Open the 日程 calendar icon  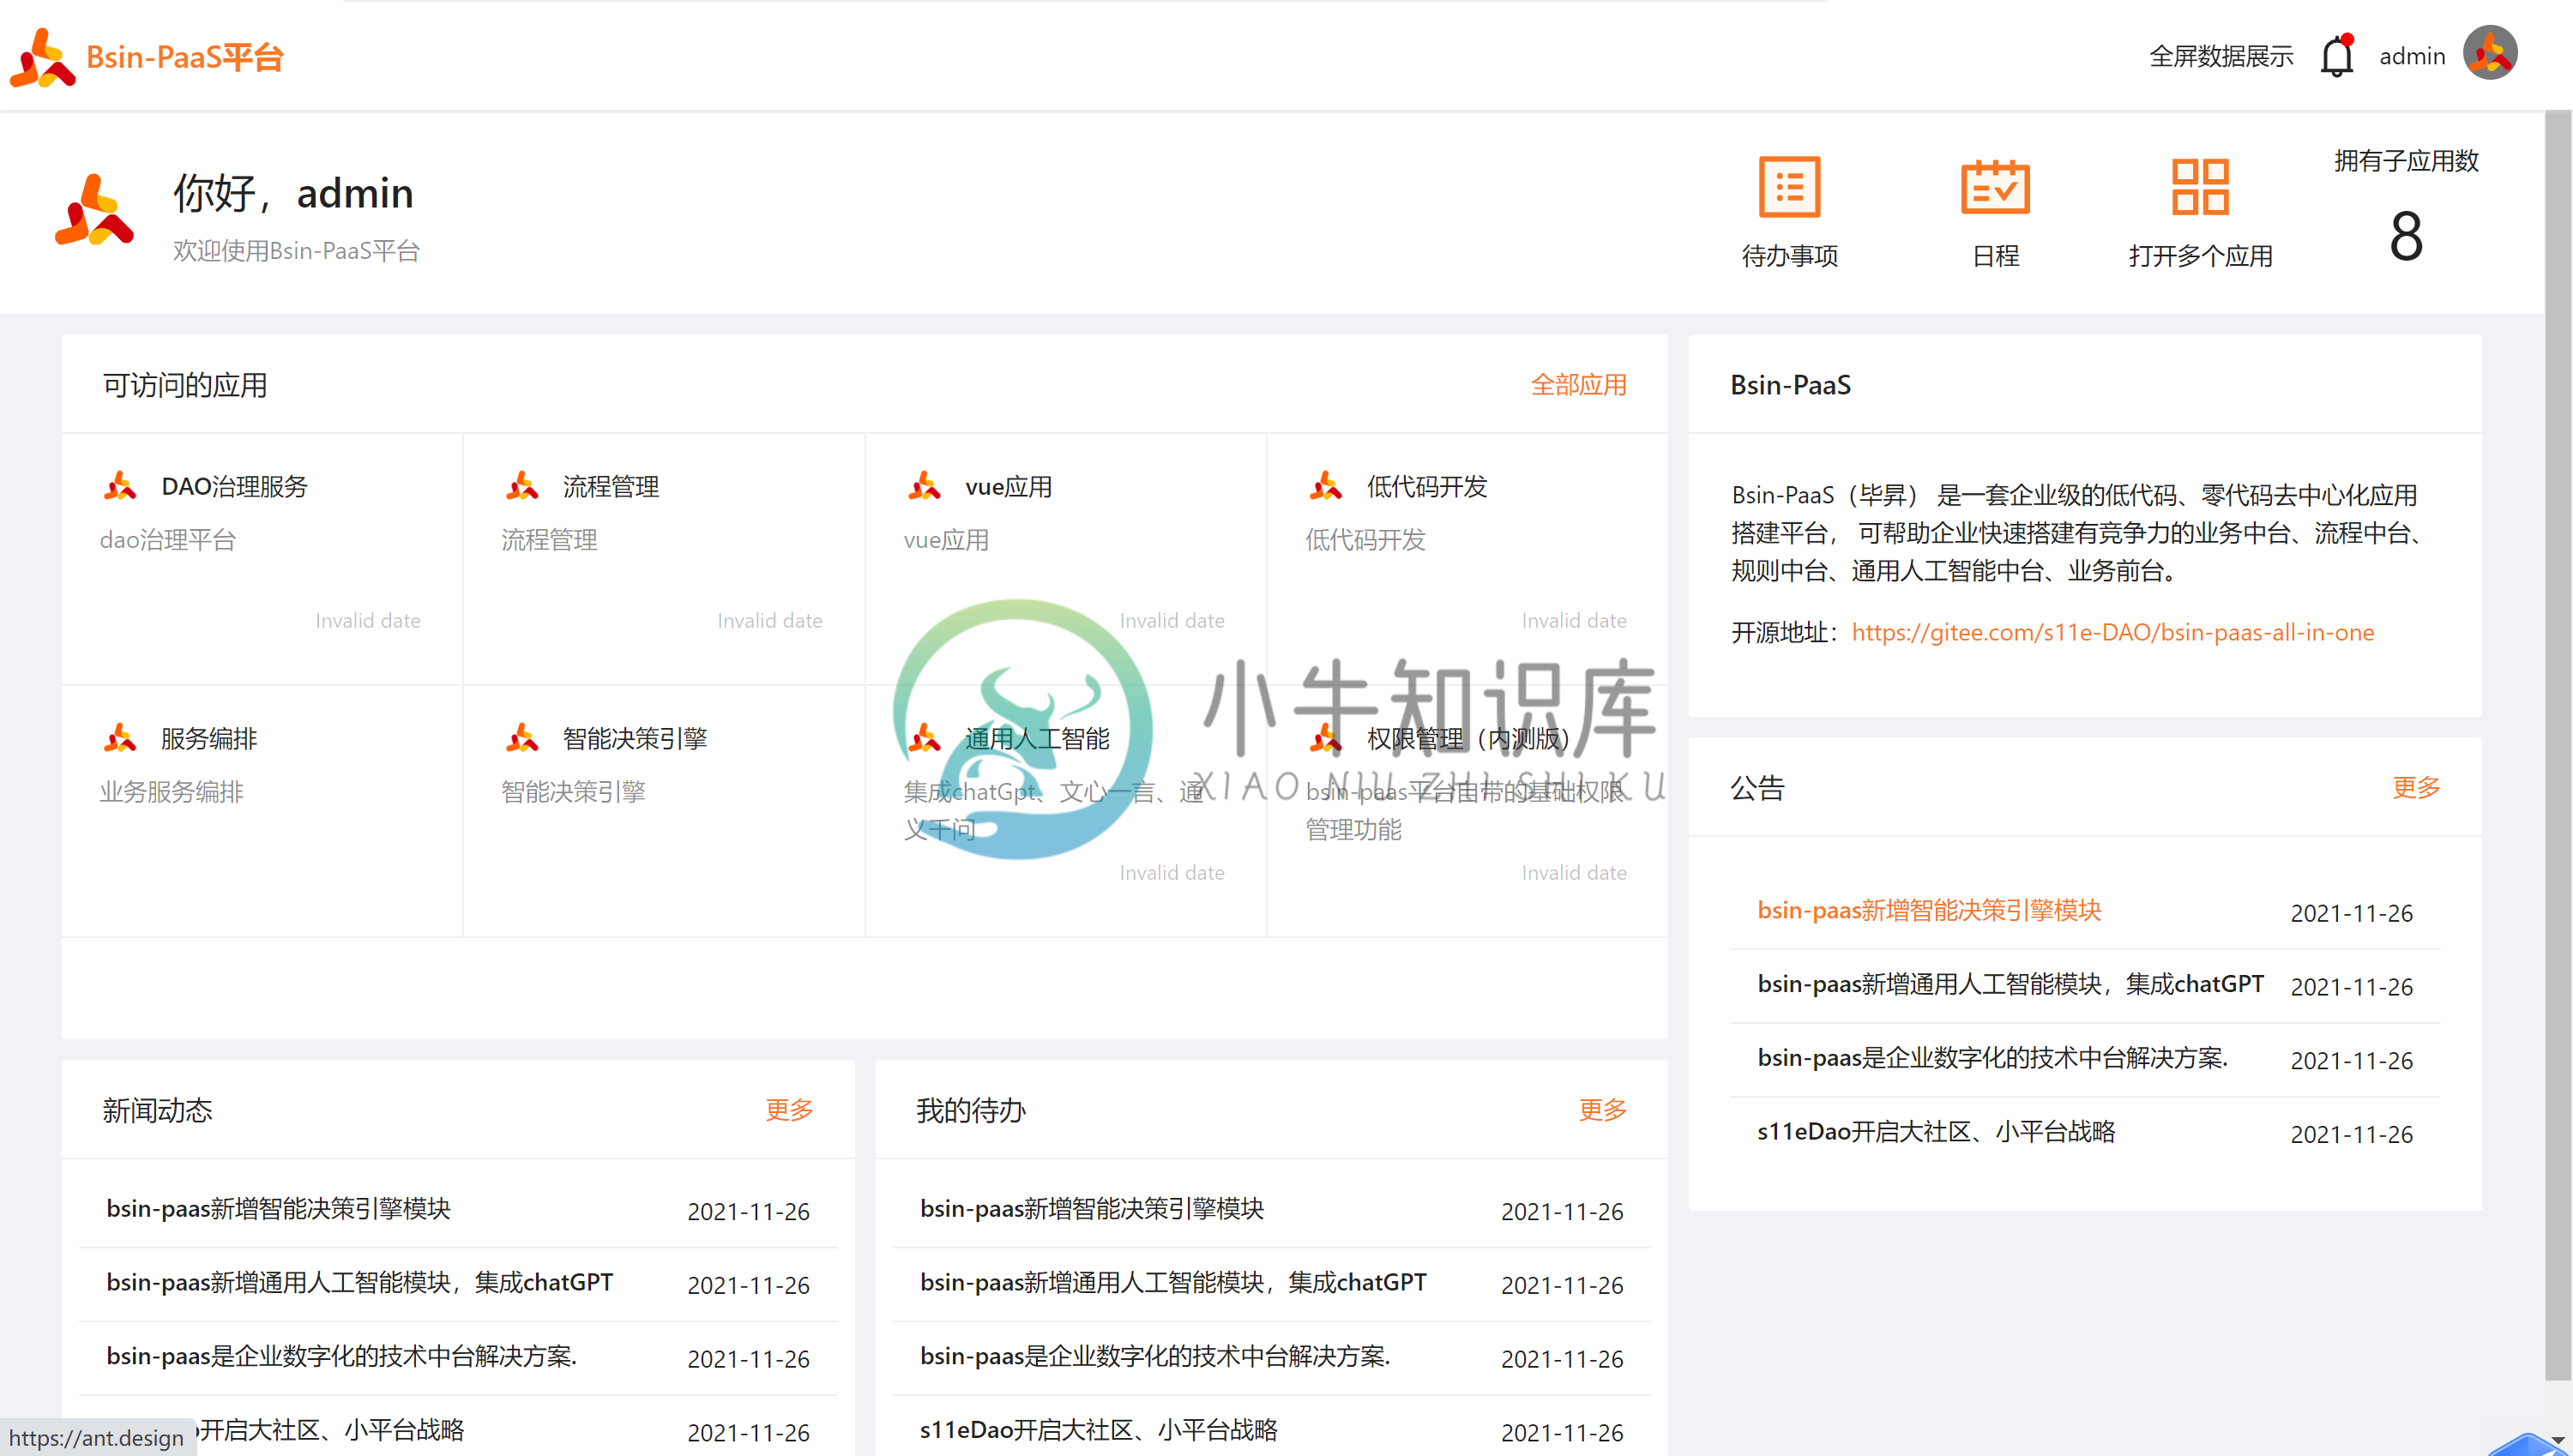point(1995,187)
